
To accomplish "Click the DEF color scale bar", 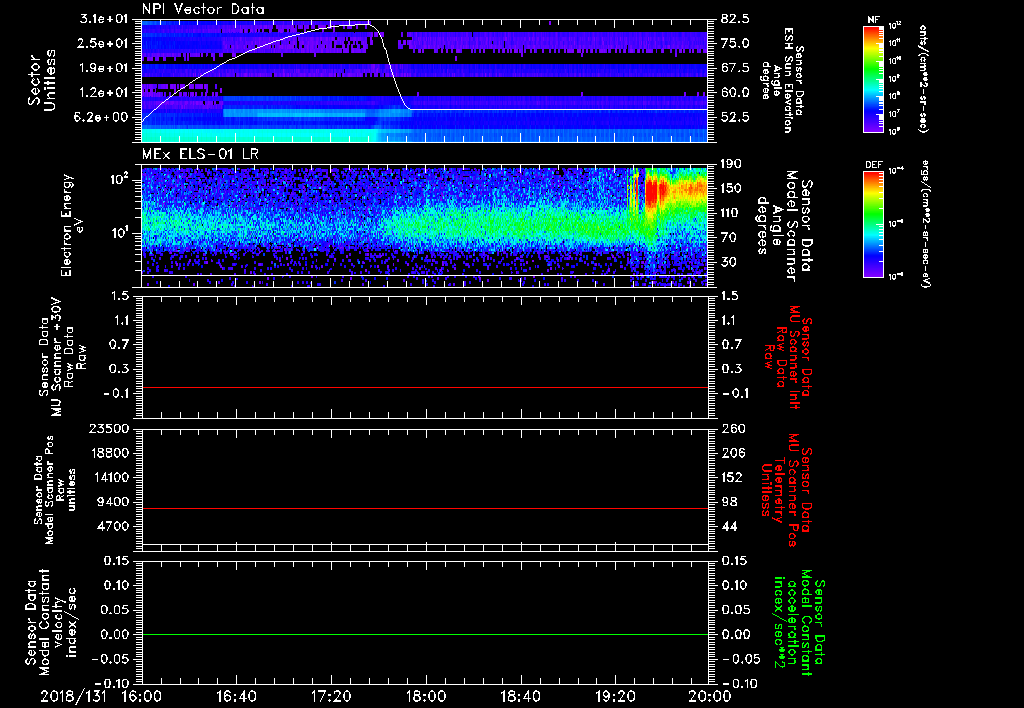I will point(871,224).
